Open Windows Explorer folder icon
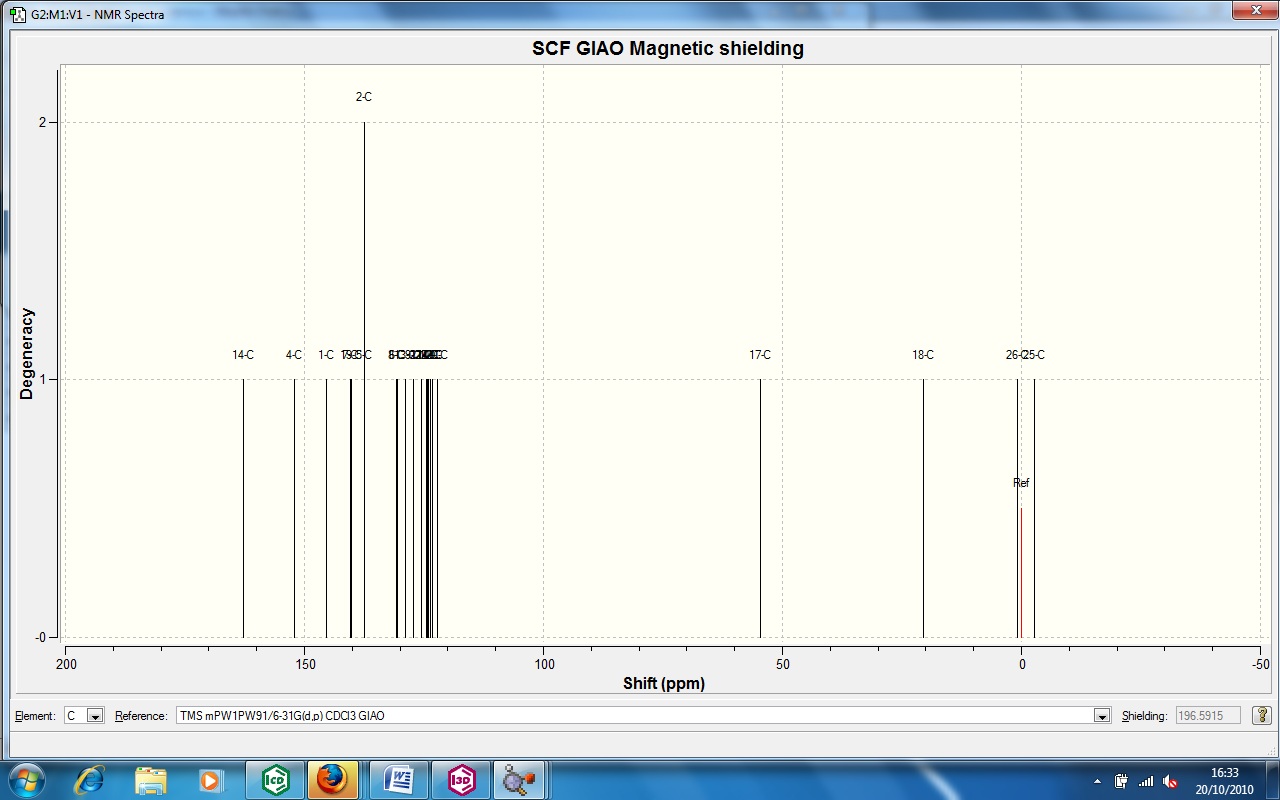The height and width of the screenshot is (800, 1280). (x=150, y=780)
